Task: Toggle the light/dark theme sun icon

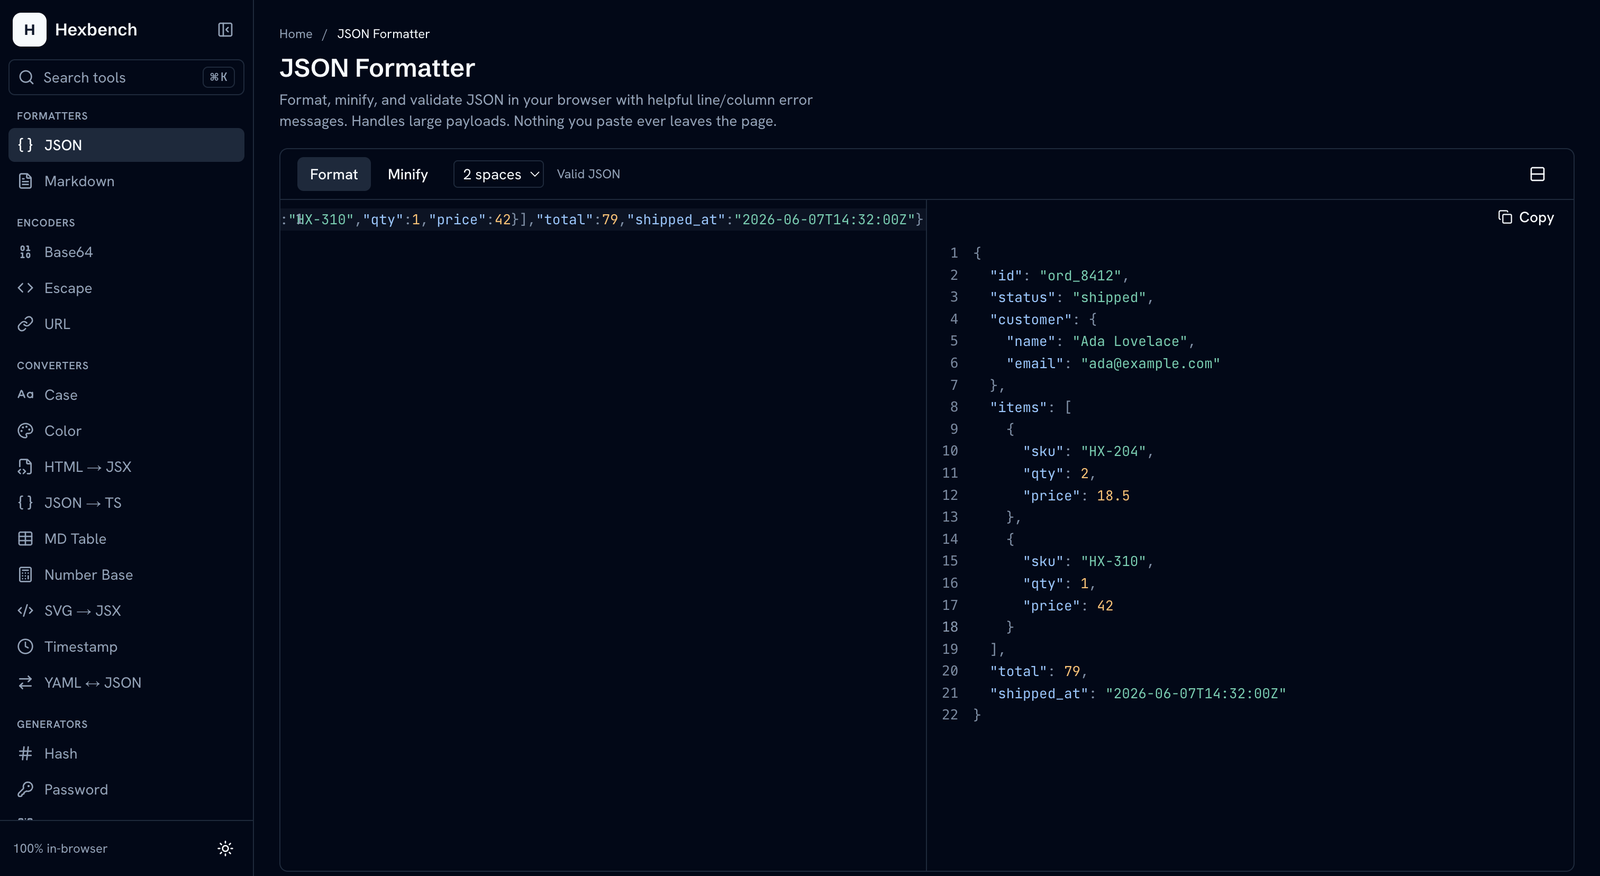Action: 225,848
